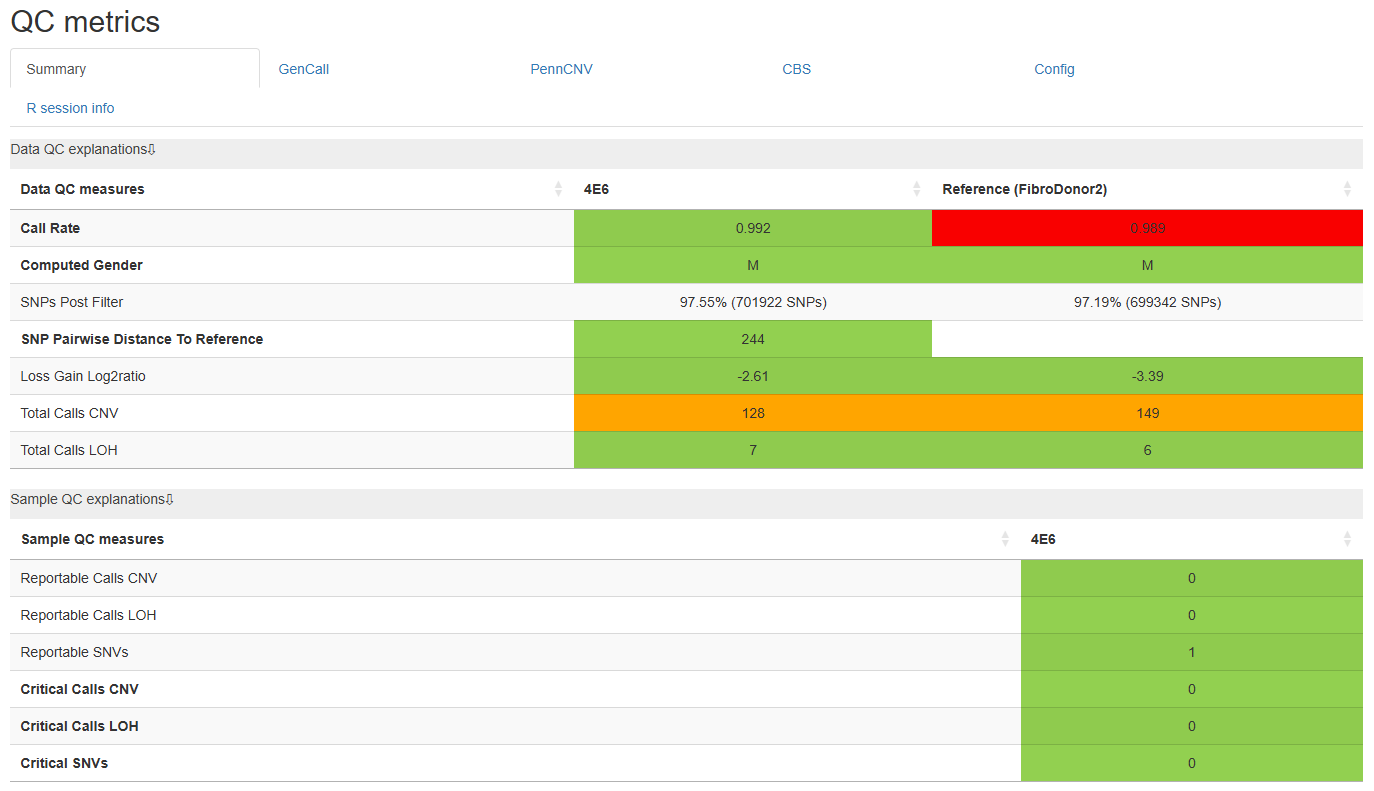Image resolution: width=1374 pixels, height=791 pixels.
Task: Expand Data QC explanations section
Action: 84,150
